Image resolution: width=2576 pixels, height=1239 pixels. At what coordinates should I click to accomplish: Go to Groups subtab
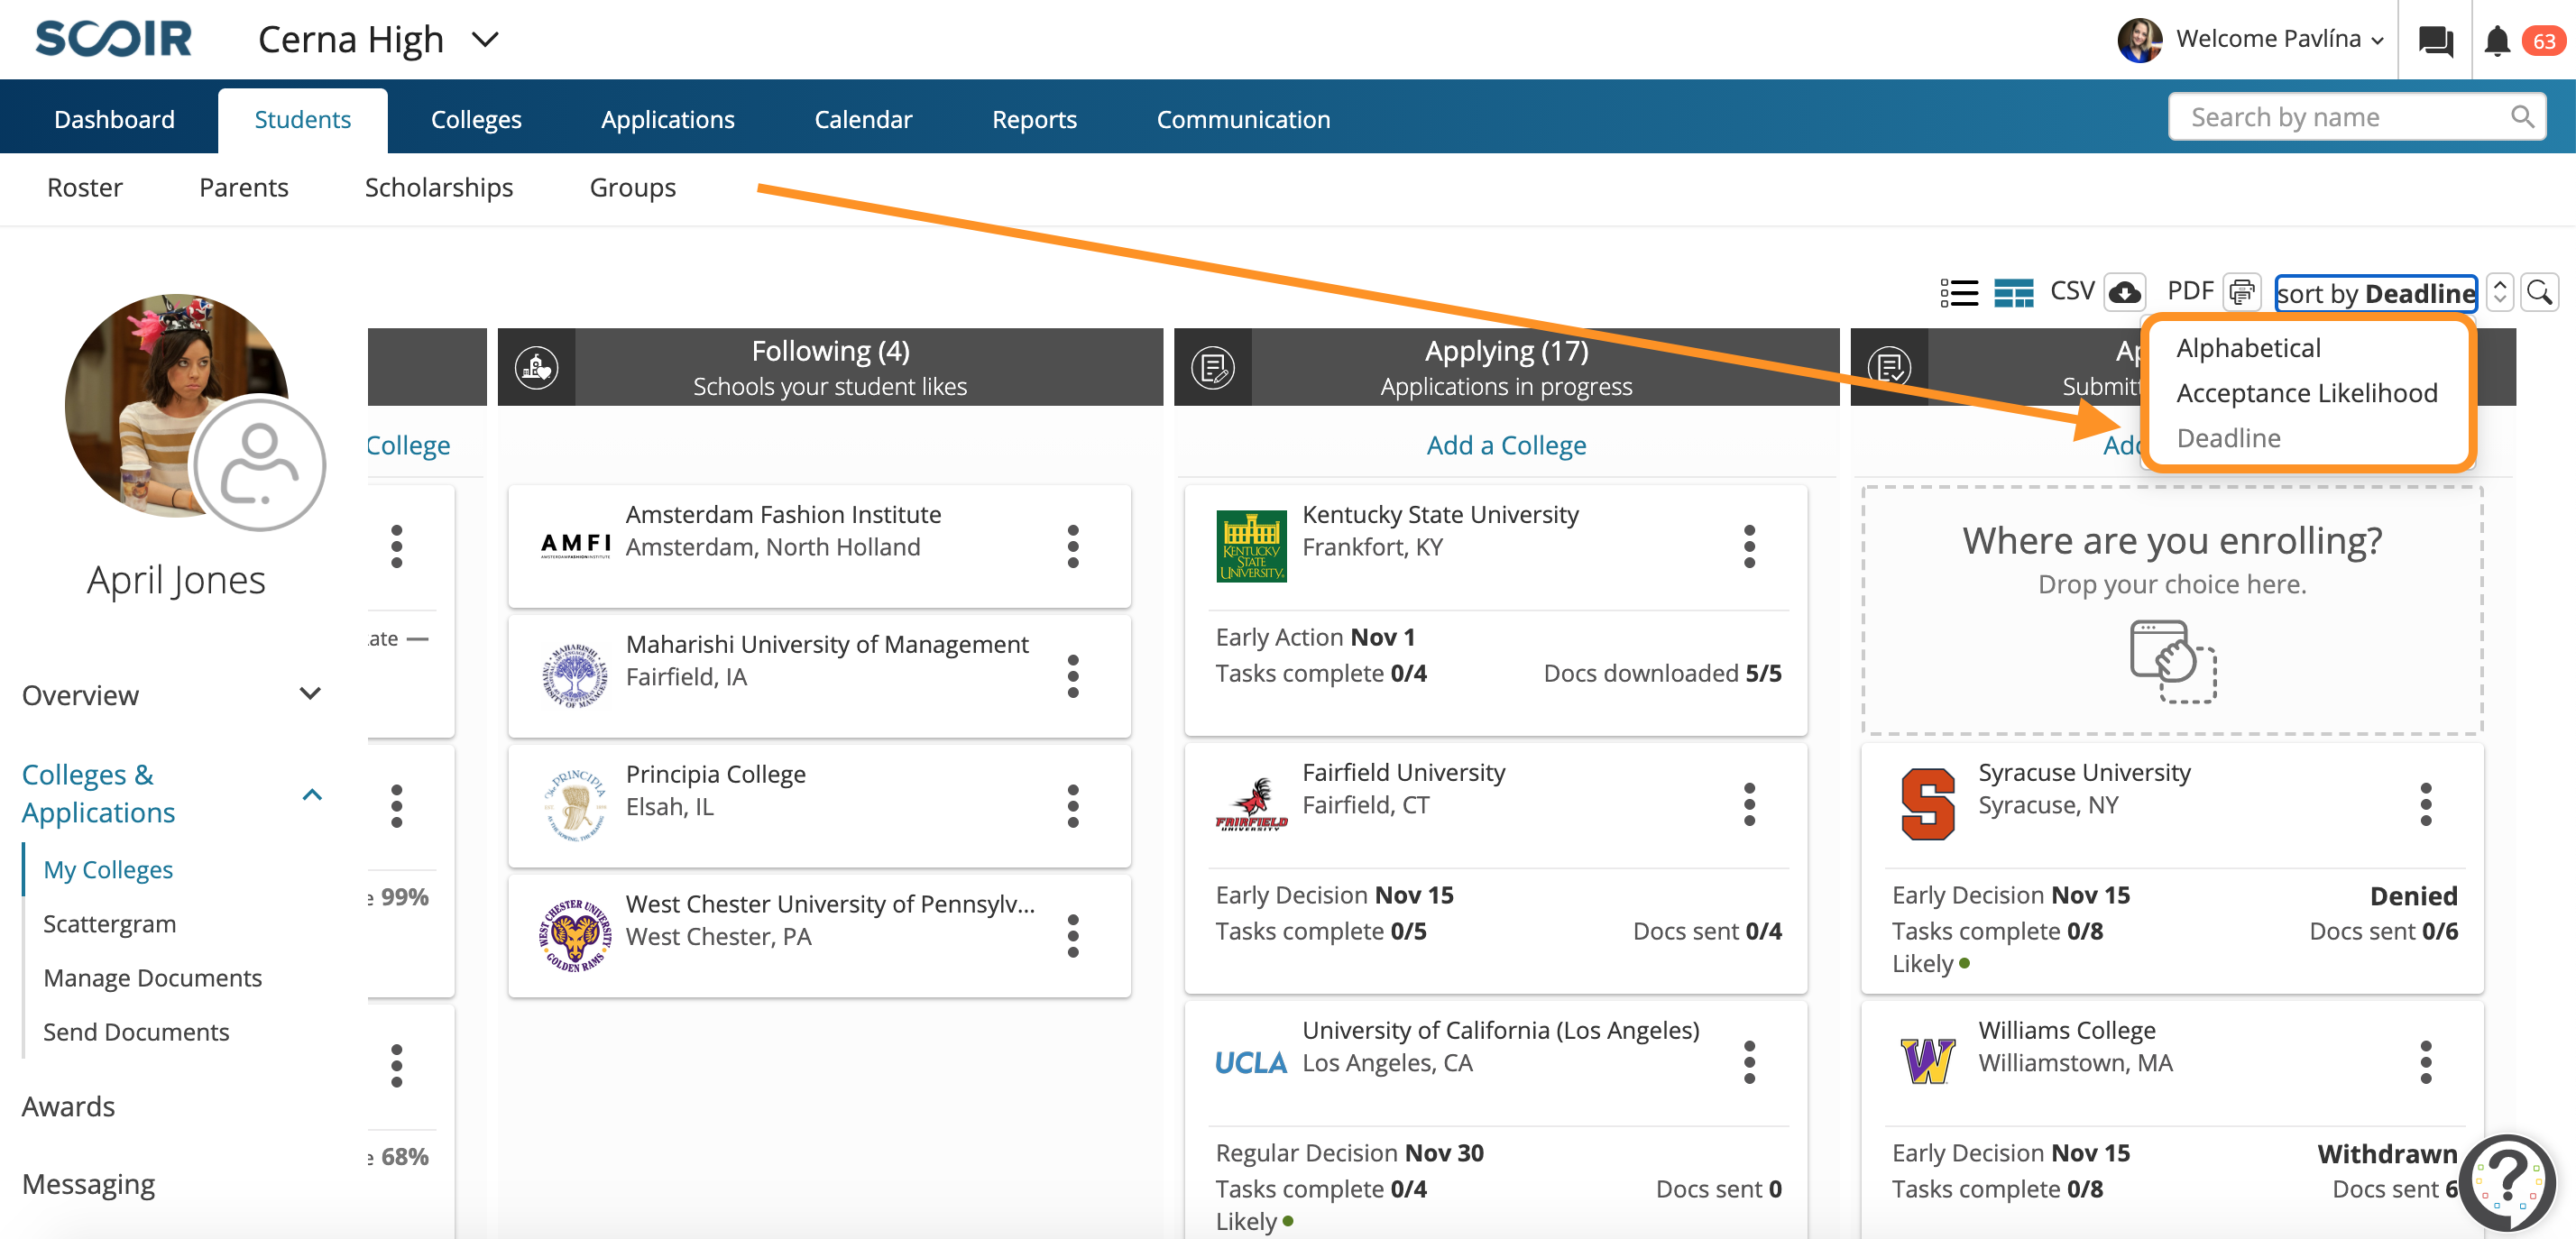click(x=632, y=187)
